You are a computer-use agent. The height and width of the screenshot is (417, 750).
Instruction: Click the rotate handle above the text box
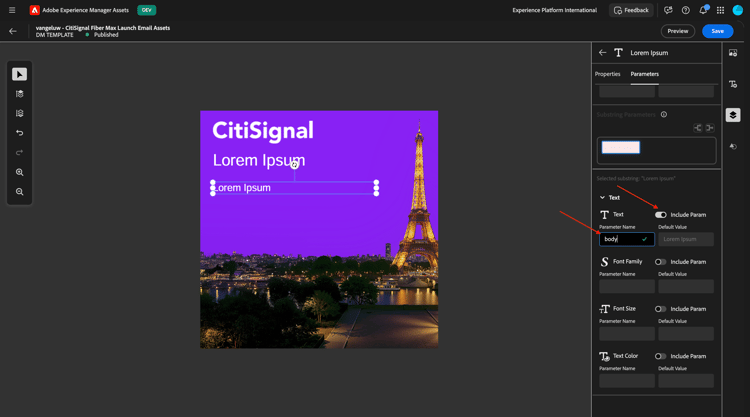click(295, 165)
